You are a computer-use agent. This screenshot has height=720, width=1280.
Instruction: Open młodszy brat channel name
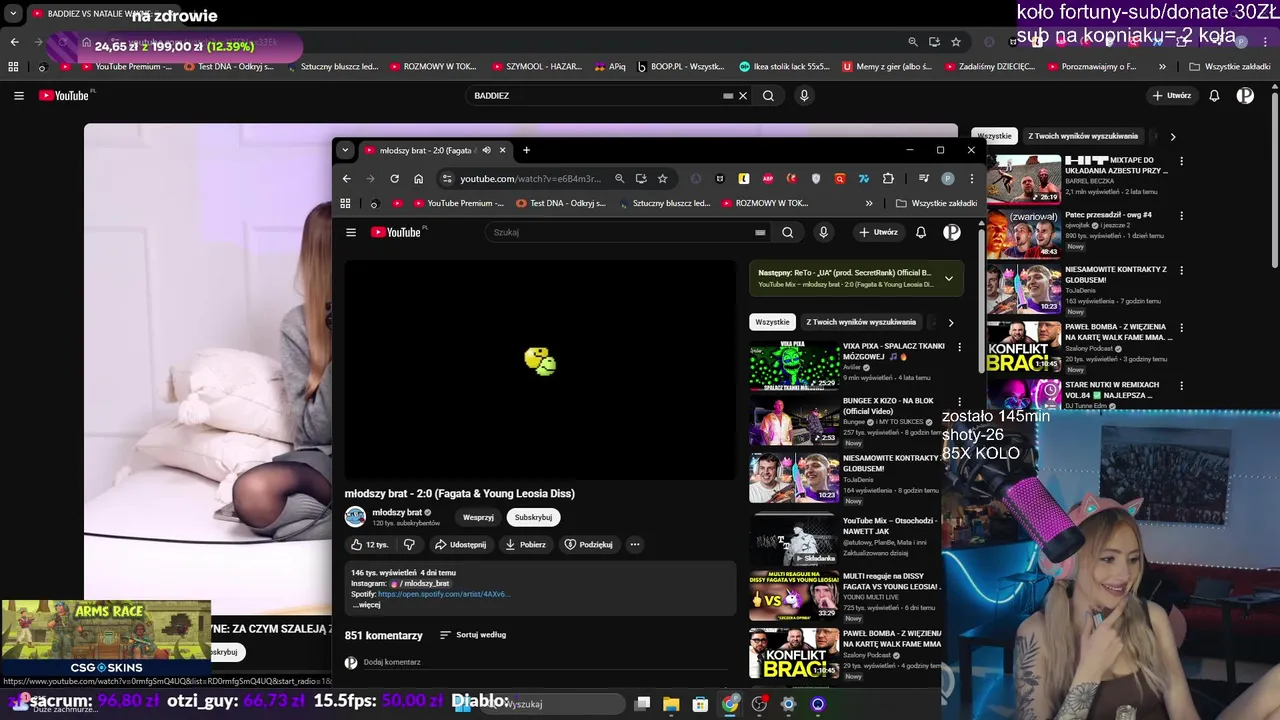(397, 512)
